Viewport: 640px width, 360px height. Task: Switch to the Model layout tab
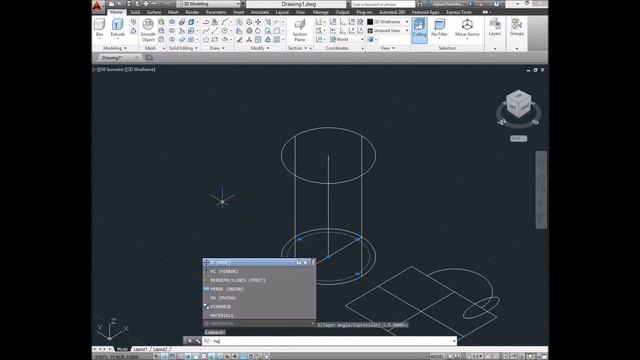pyautogui.click(x=122, y=349)
